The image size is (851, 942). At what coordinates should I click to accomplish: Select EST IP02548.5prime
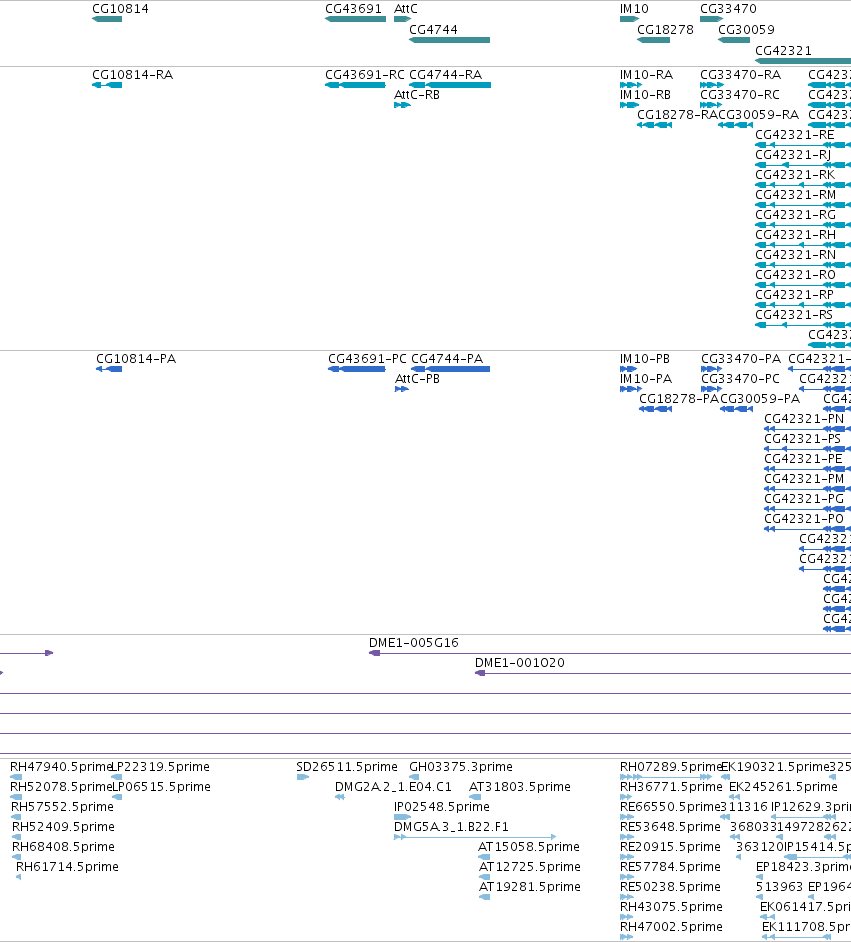pyautogui.click(x=441, y=807)
